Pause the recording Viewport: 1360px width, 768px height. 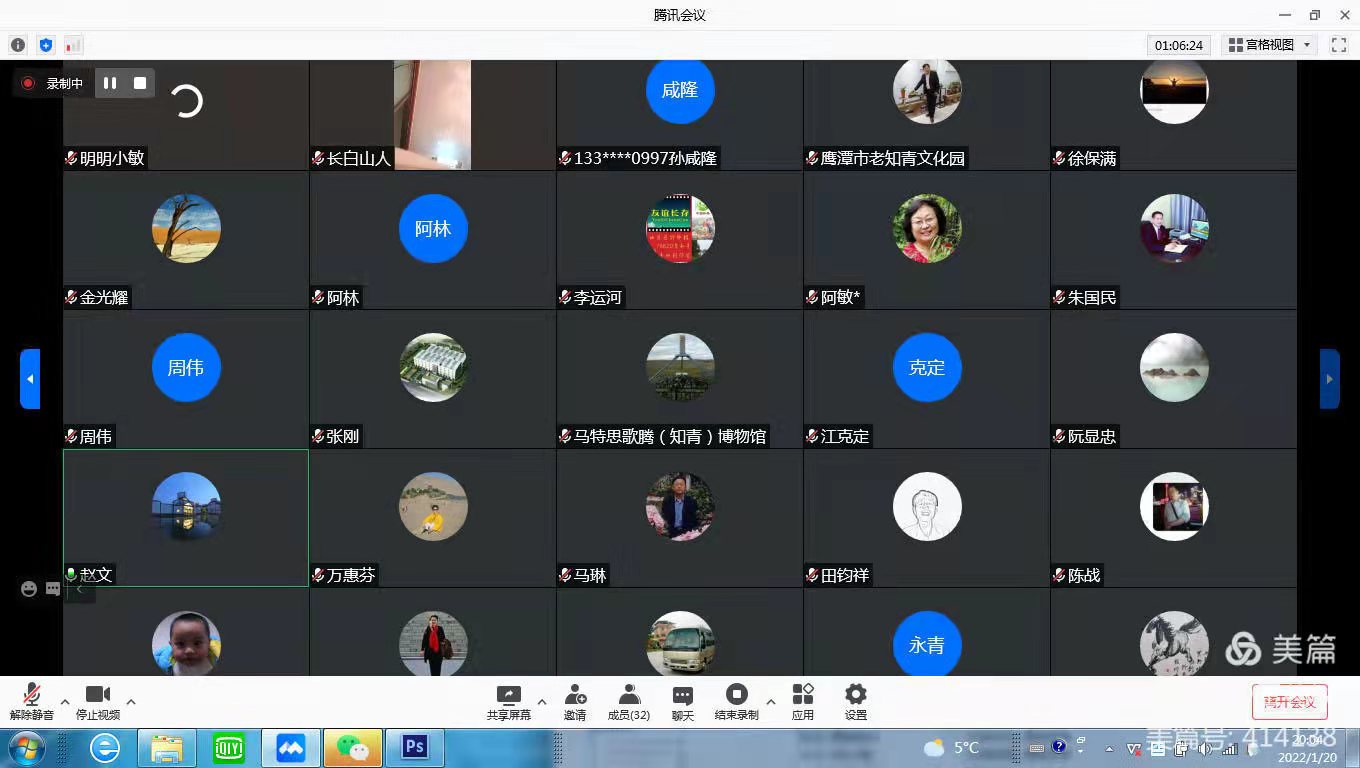coord(110,83)
